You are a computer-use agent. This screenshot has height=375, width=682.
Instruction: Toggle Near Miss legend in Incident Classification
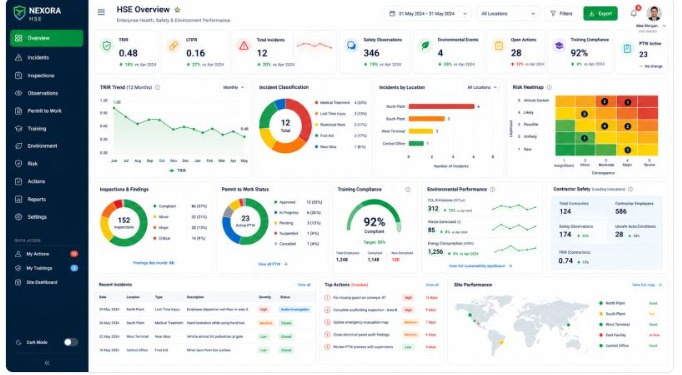point(326,147)
